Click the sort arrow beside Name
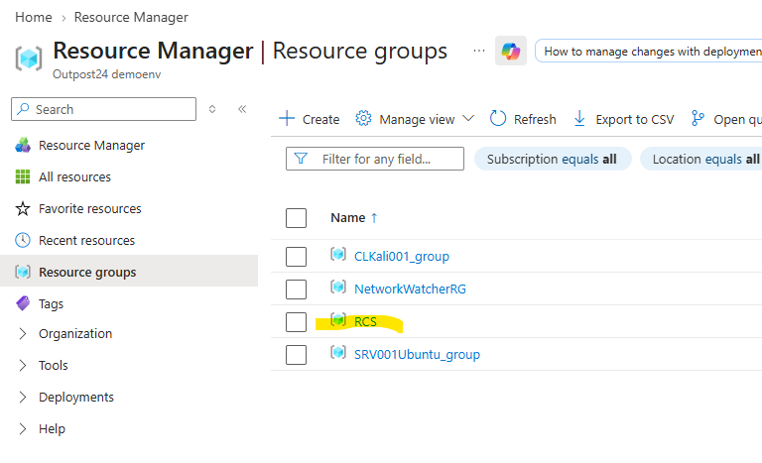762x463 pixels. [x=374, y=218]
